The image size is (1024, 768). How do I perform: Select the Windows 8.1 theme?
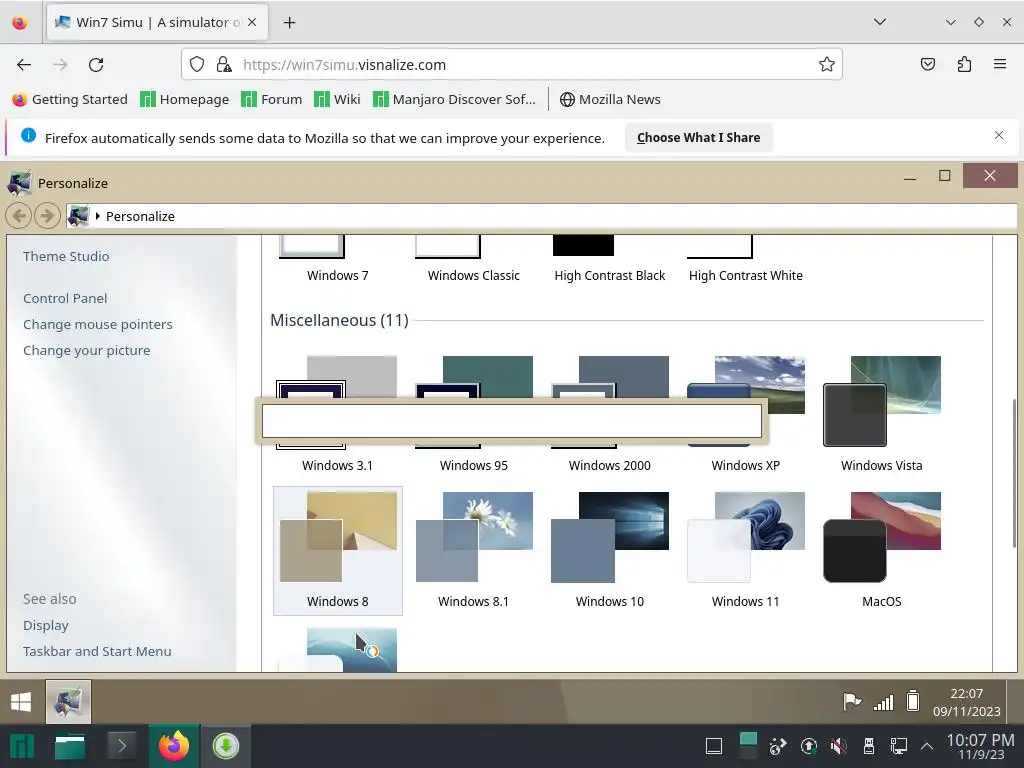point(473,551)
